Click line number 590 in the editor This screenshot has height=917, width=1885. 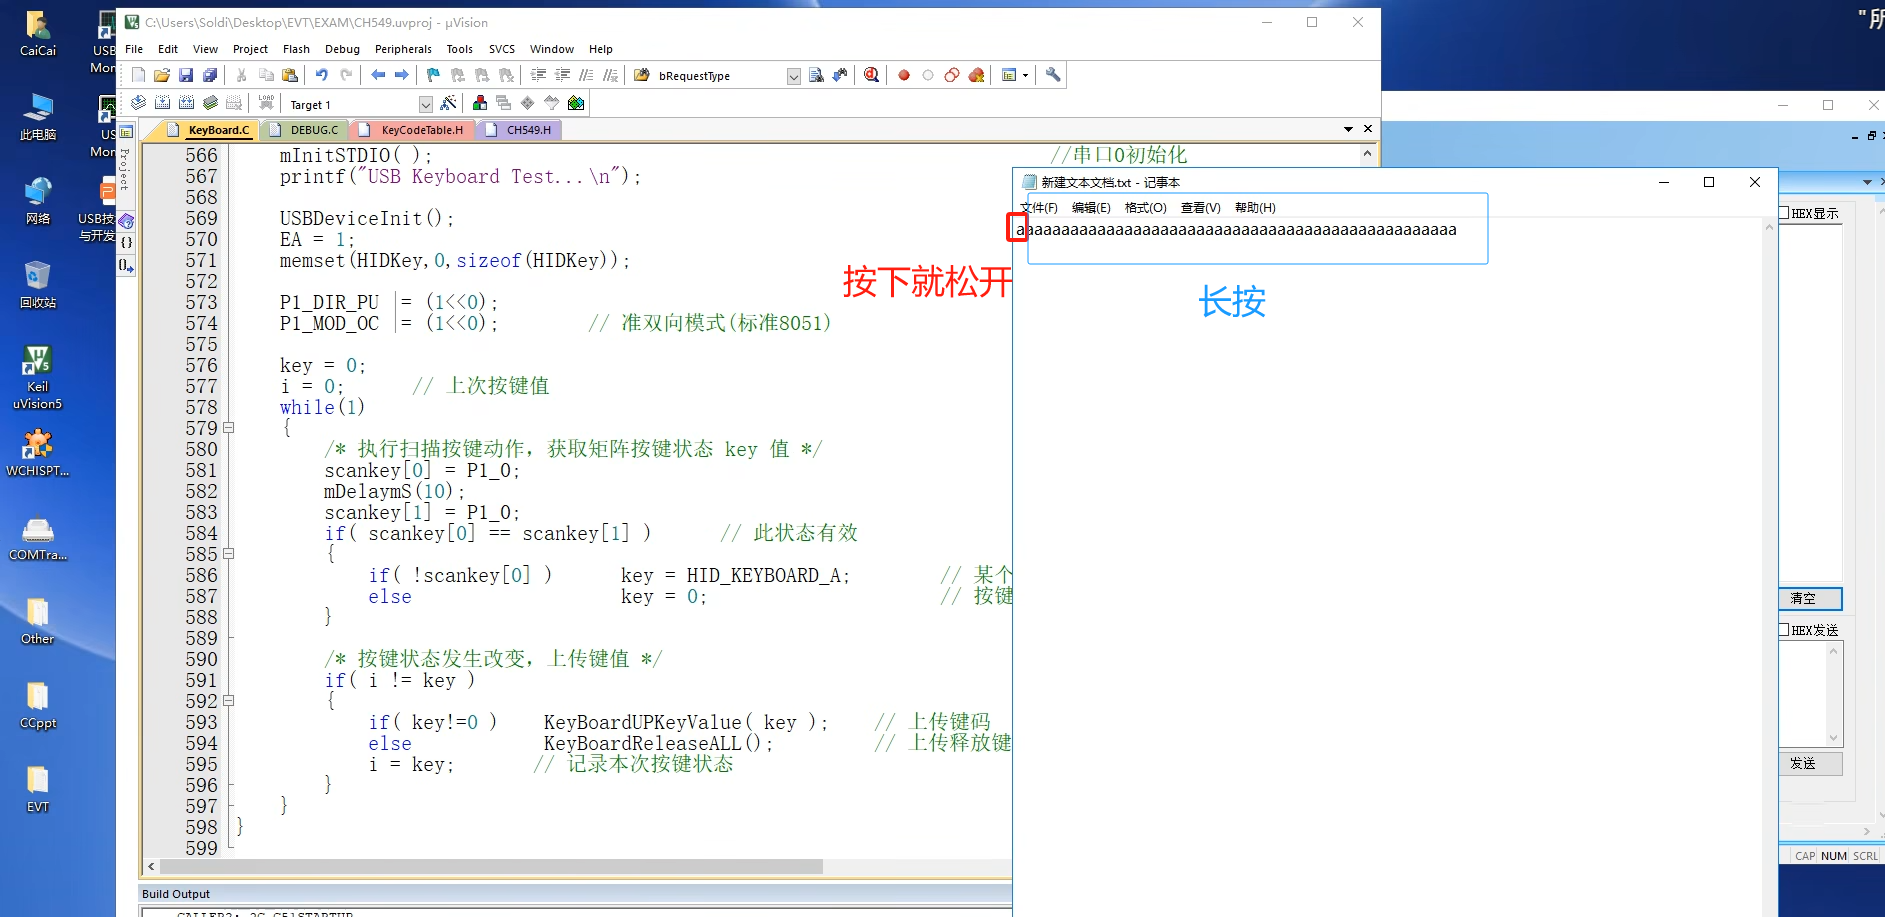coord(201,659)
